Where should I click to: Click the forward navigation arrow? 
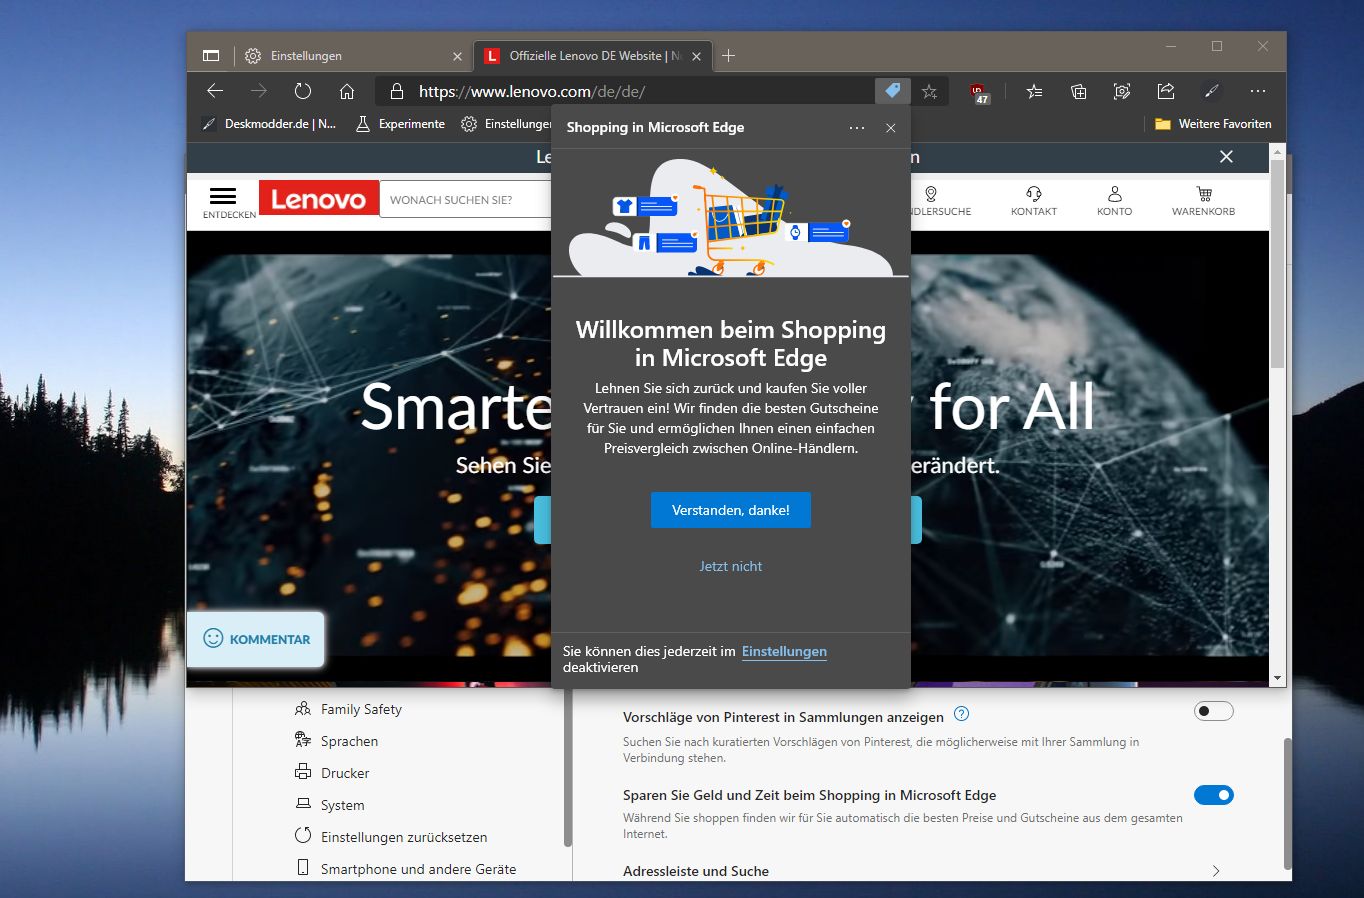tap(259, 91)
